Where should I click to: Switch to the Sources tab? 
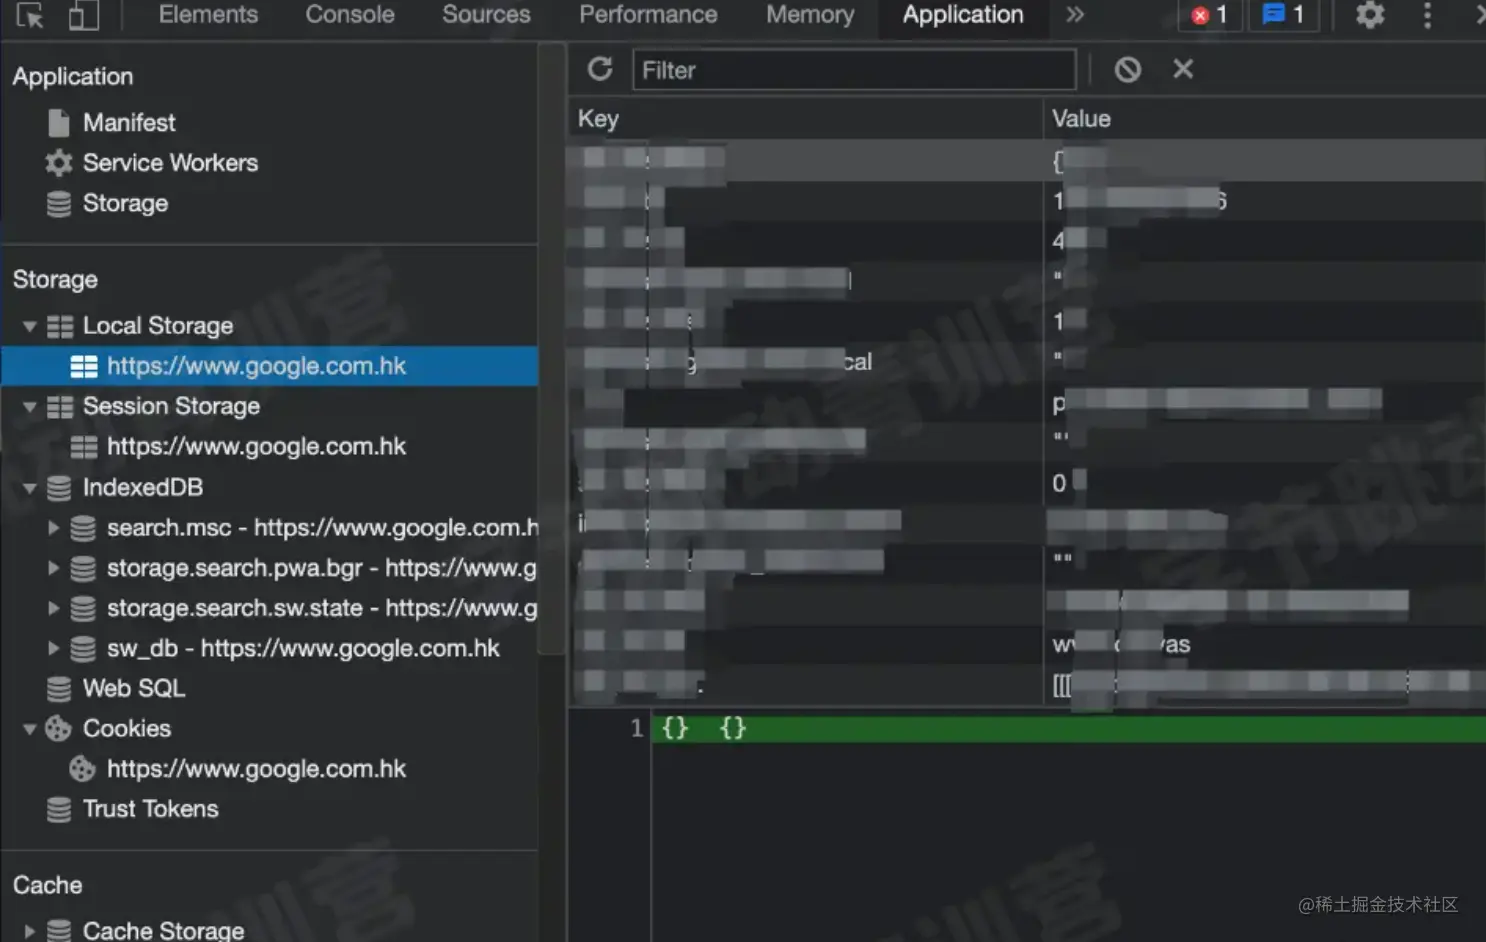(486, 15)
